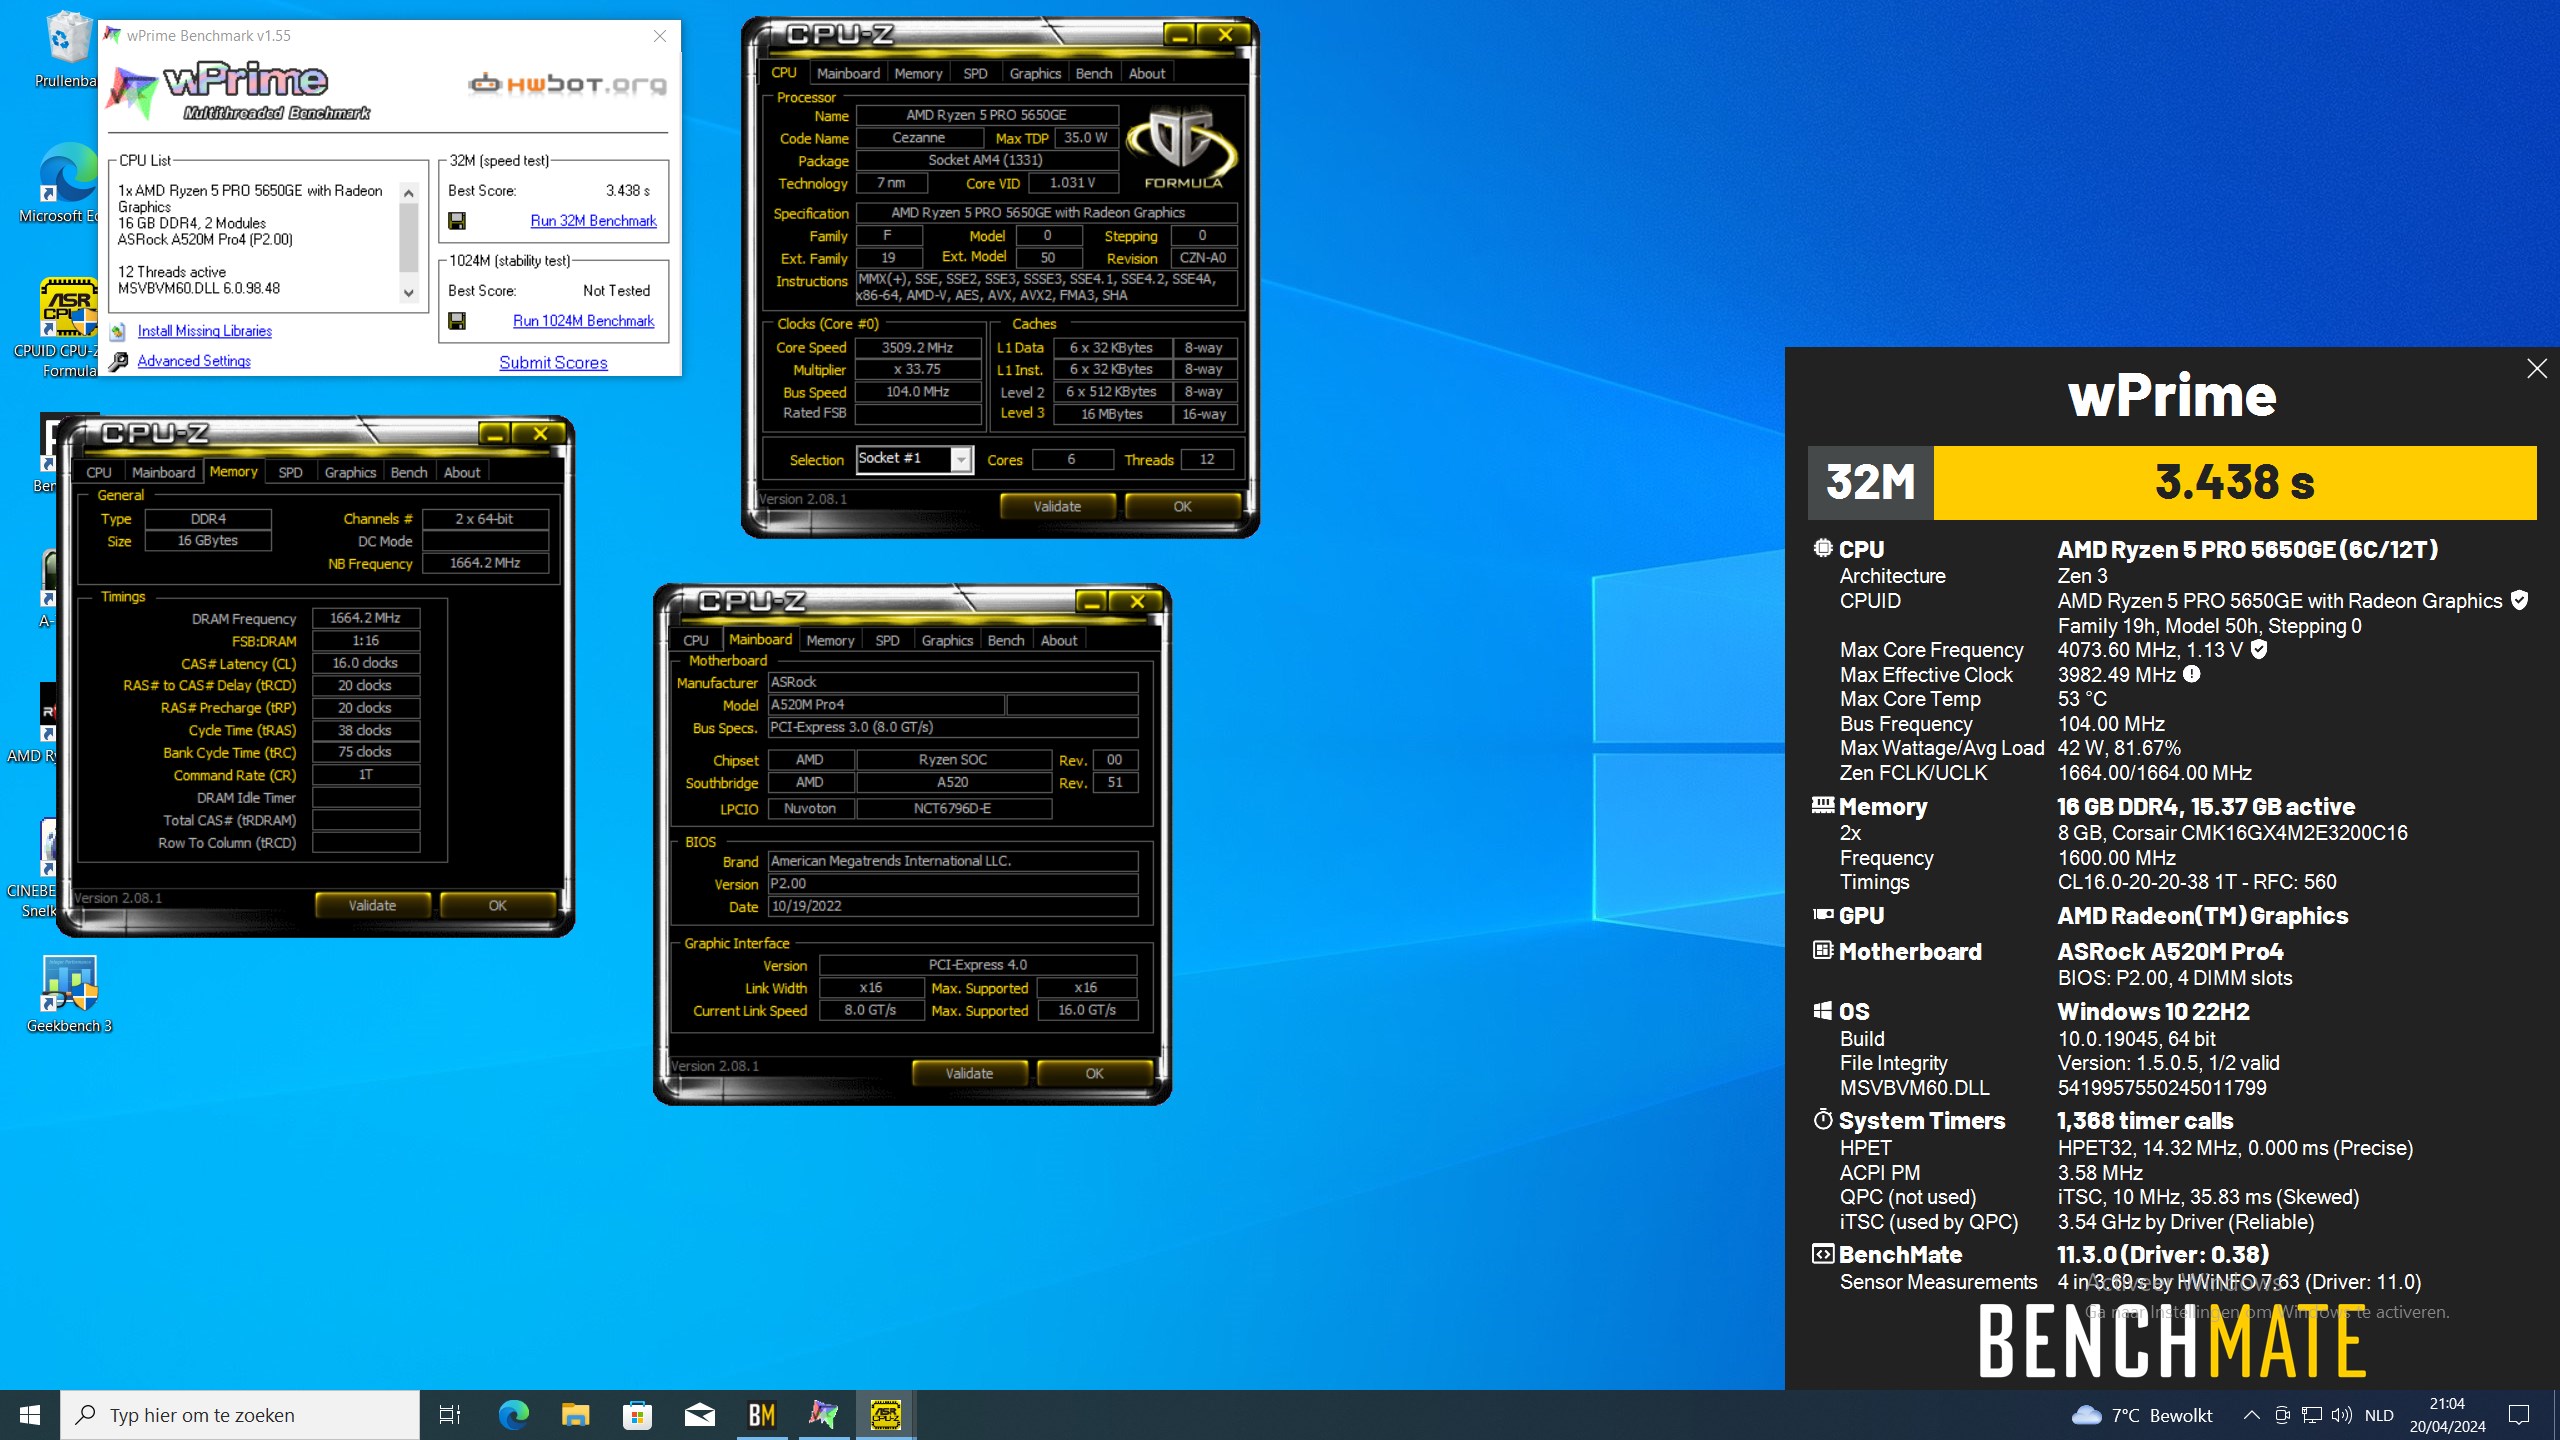Open the Geekbench 3 desktop shortcut

69,992
